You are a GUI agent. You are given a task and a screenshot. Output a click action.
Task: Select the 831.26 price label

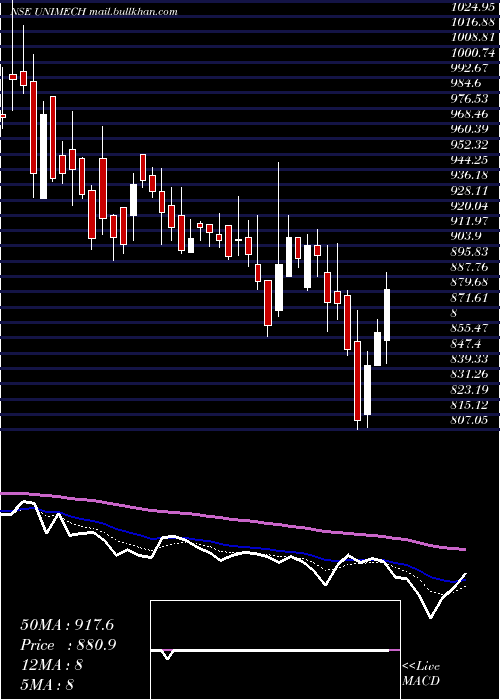[470, 374]
